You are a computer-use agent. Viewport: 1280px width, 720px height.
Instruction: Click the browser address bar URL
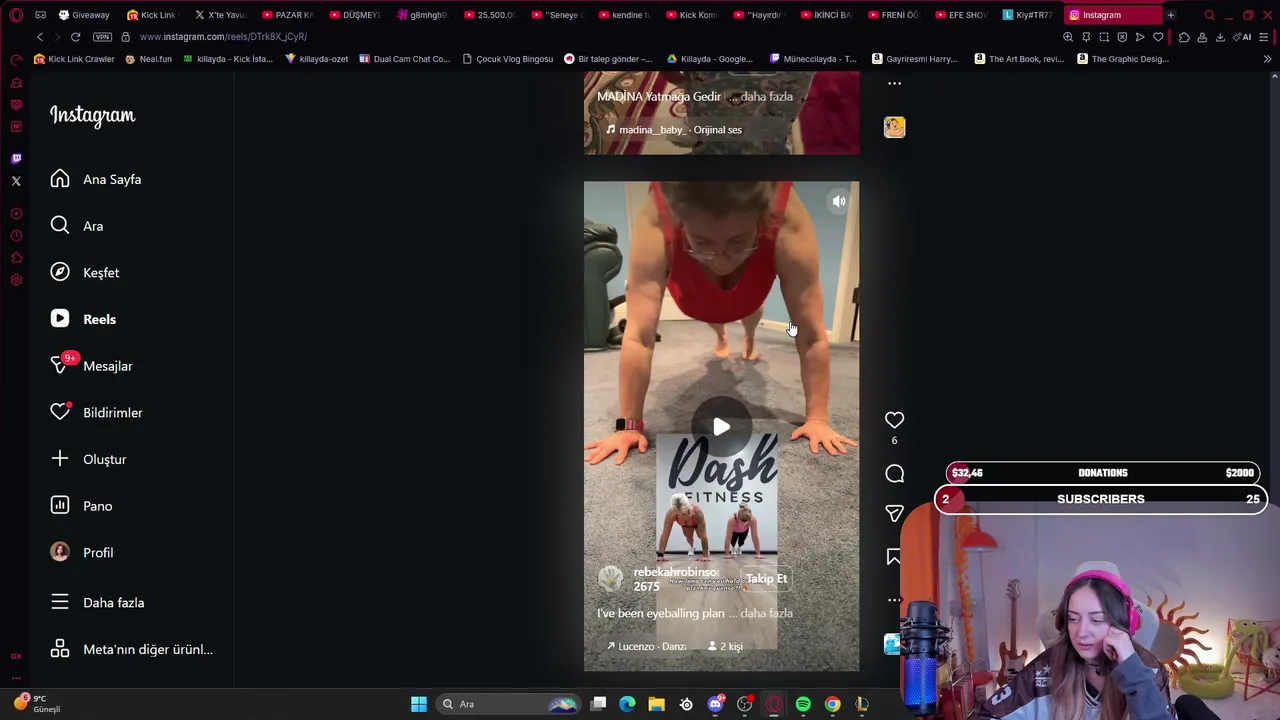(x=223, y=37)
